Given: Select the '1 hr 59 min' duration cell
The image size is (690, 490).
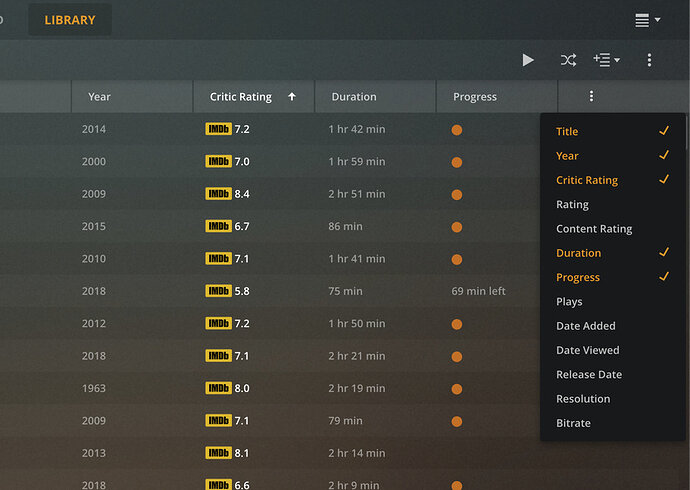Looking at the screenshot, I should click(x=356, y=161).
